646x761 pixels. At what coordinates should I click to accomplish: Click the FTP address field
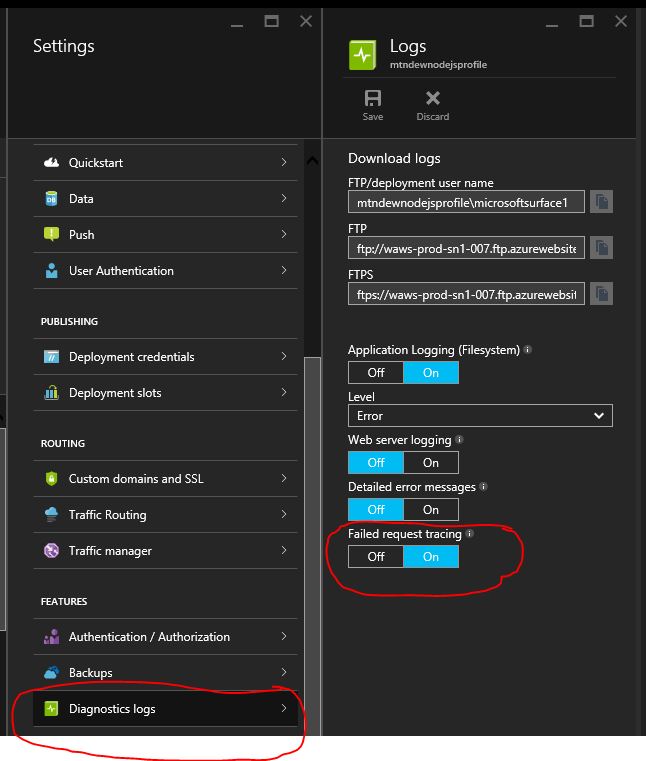click(466, 248)
